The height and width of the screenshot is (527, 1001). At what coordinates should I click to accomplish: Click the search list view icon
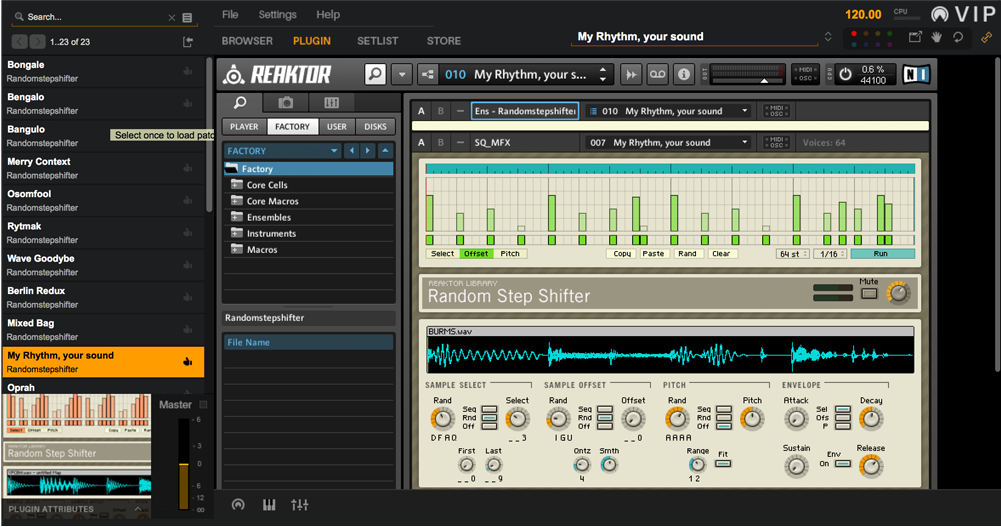[187, 18]
